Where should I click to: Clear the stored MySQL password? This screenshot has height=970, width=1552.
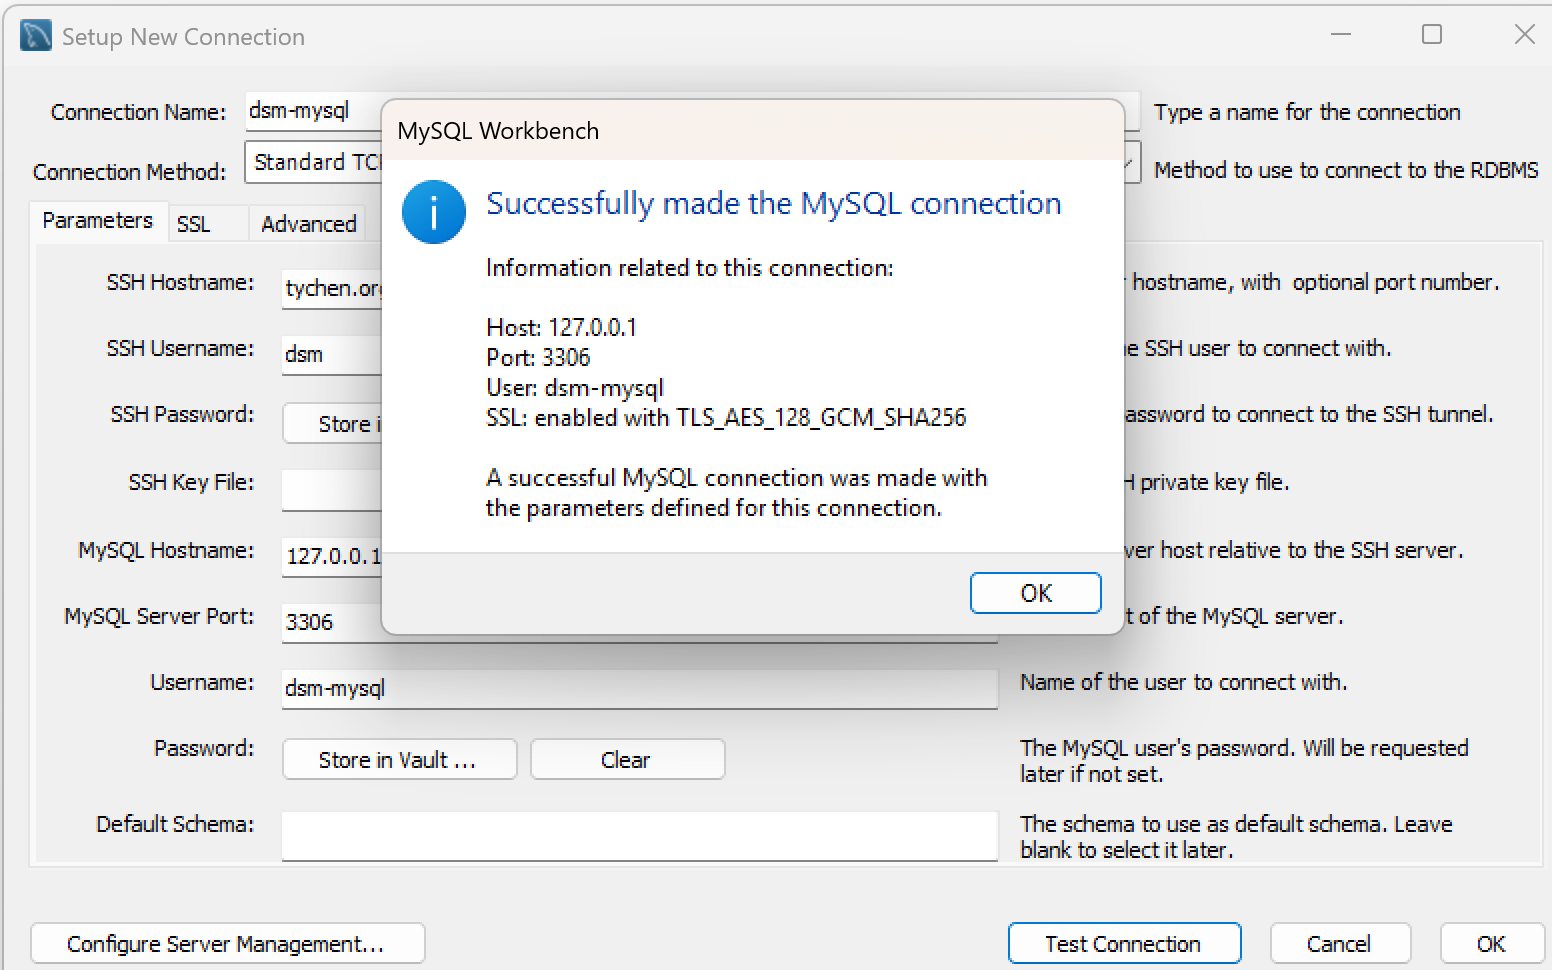tap(626, 760)
